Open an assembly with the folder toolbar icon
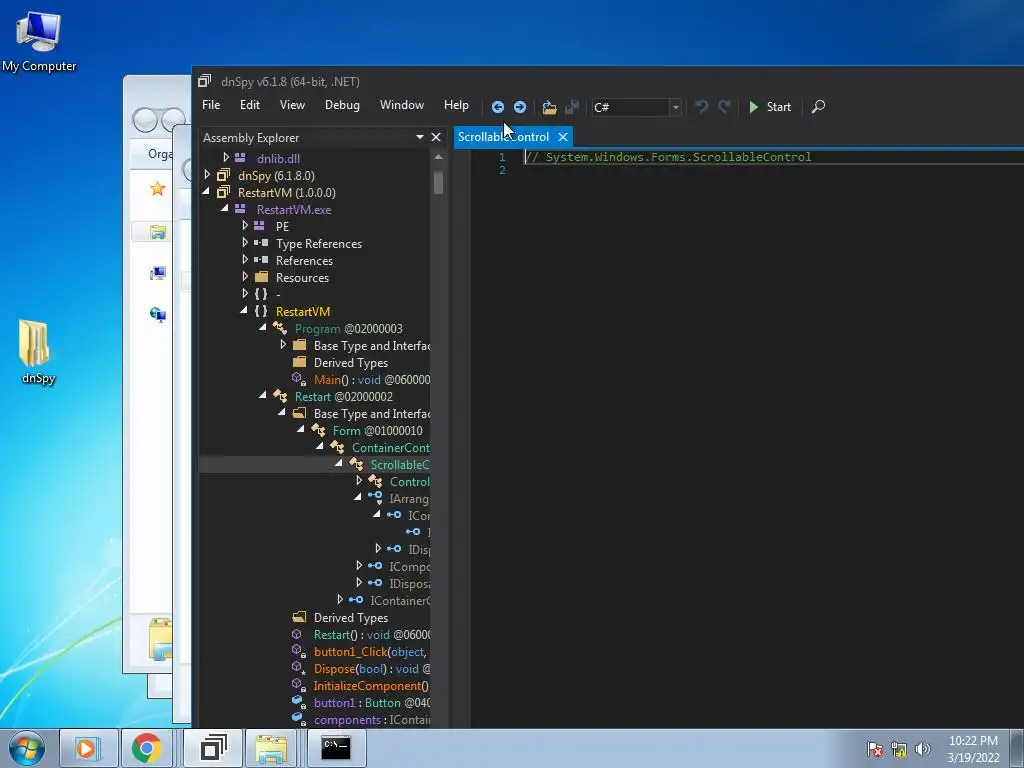The image size is (1024, 768). (549, 107)
